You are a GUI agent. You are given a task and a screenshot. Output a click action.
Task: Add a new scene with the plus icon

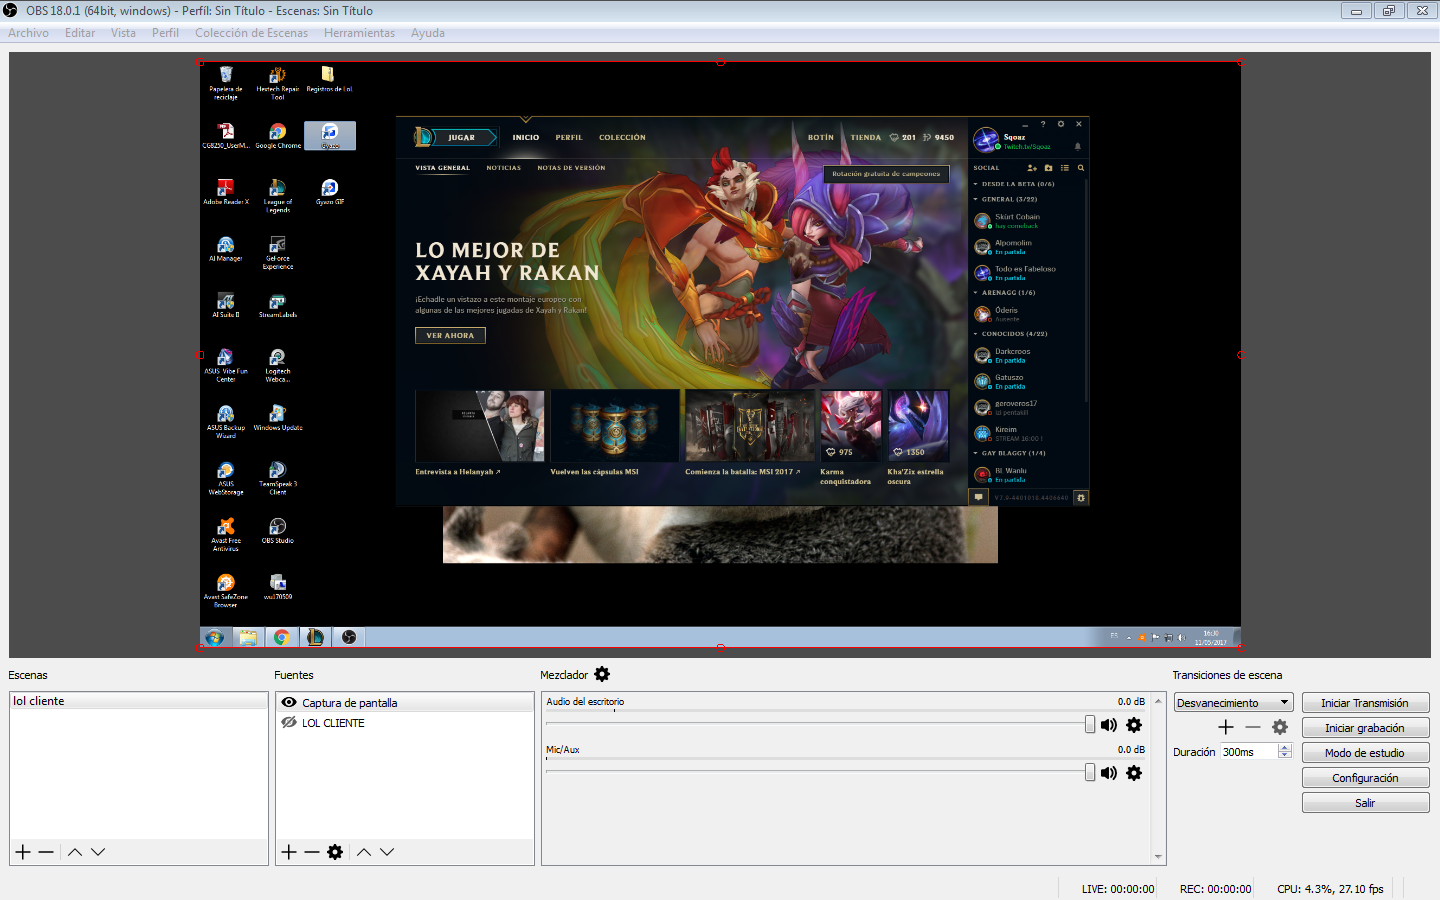tap(23, 852)
